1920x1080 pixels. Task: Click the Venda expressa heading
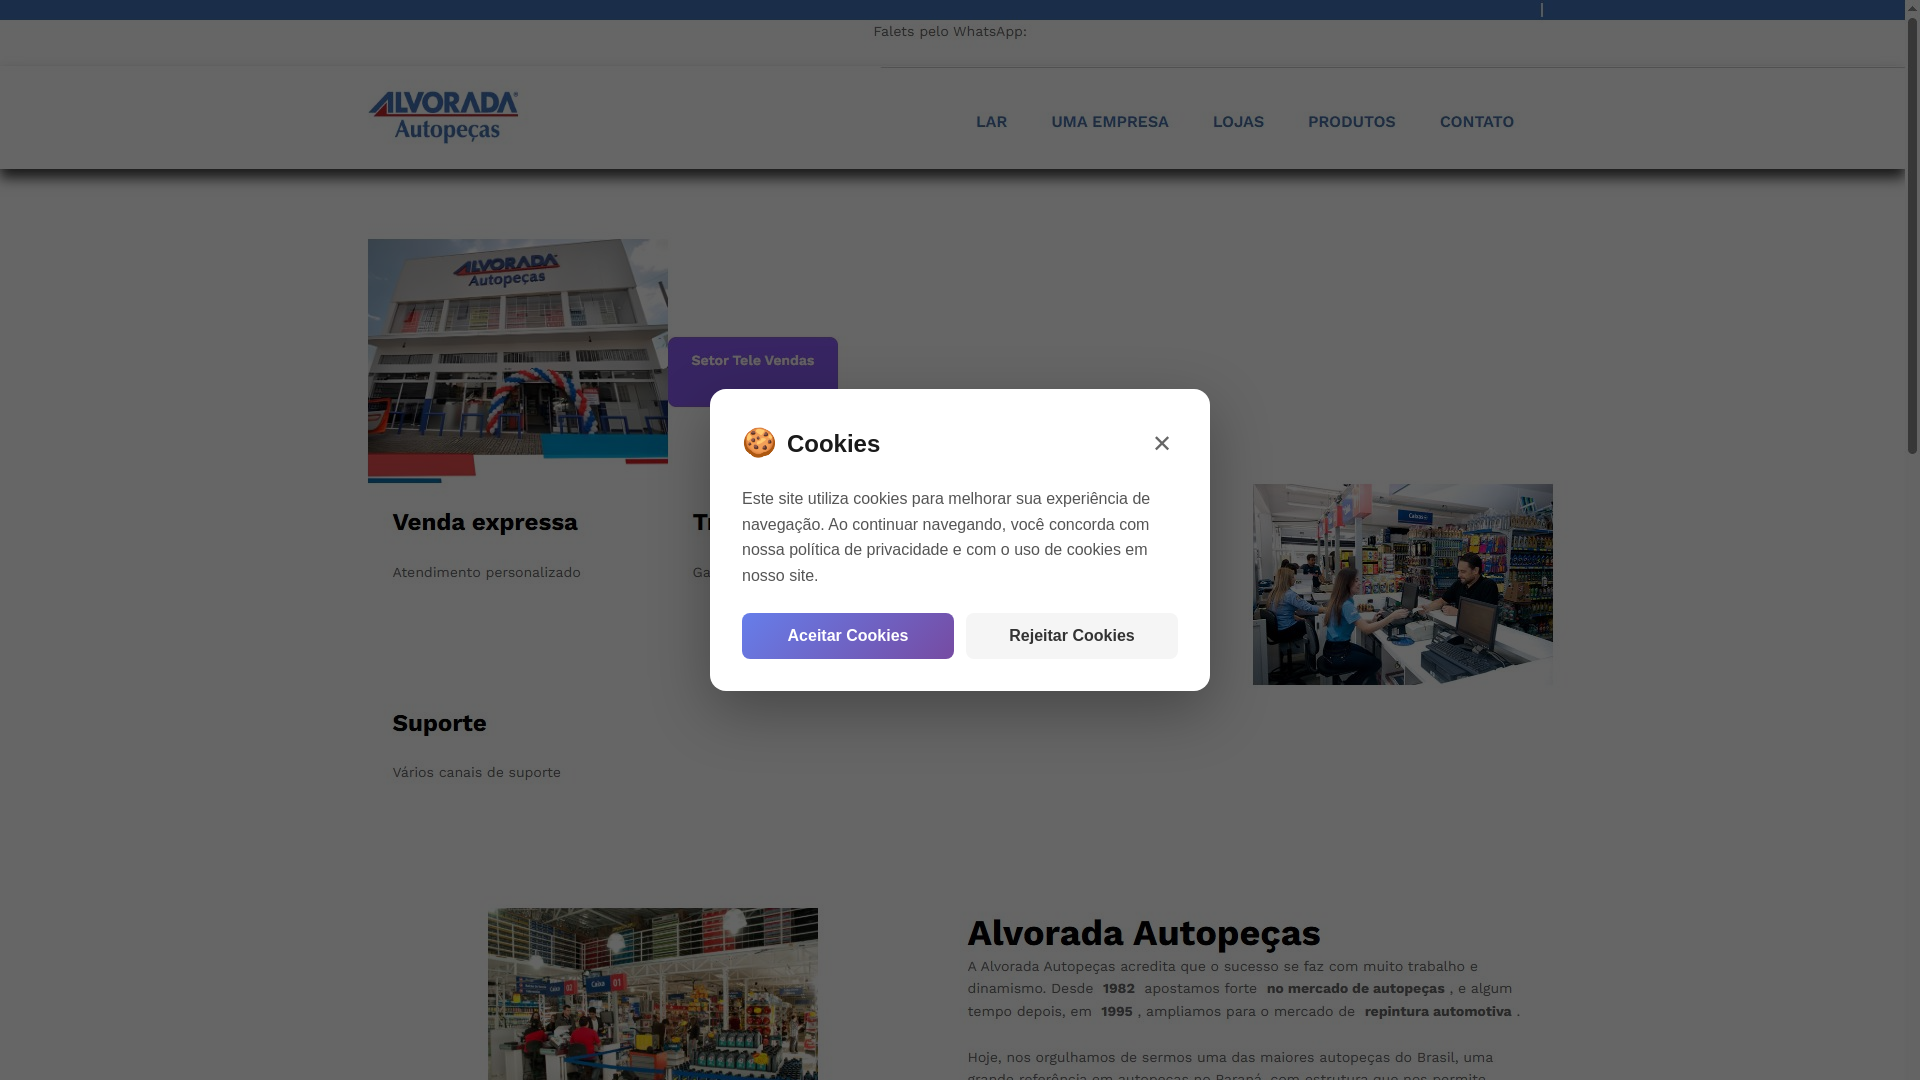tap(485, 522)
